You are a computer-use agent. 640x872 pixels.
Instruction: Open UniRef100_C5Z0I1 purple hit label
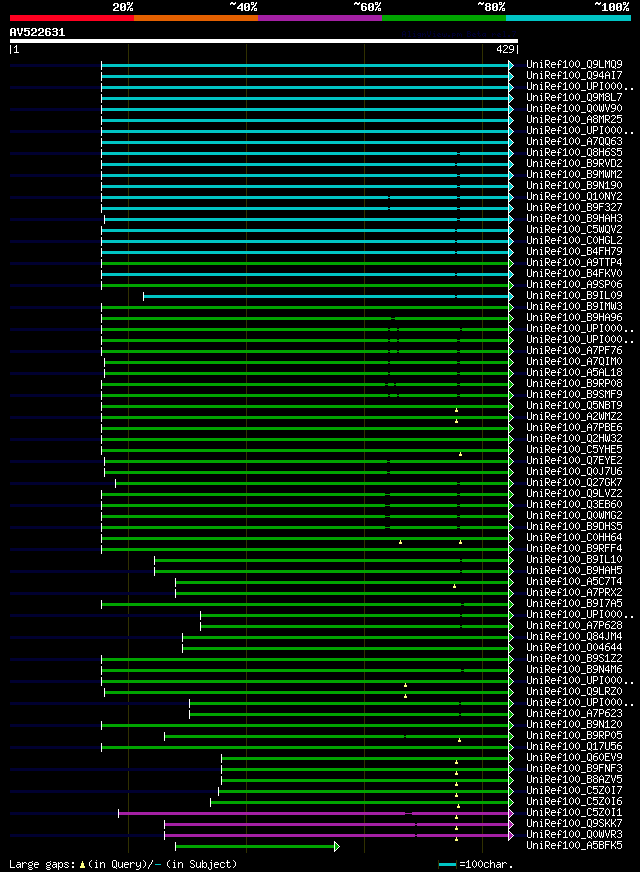tap(574, 812)
